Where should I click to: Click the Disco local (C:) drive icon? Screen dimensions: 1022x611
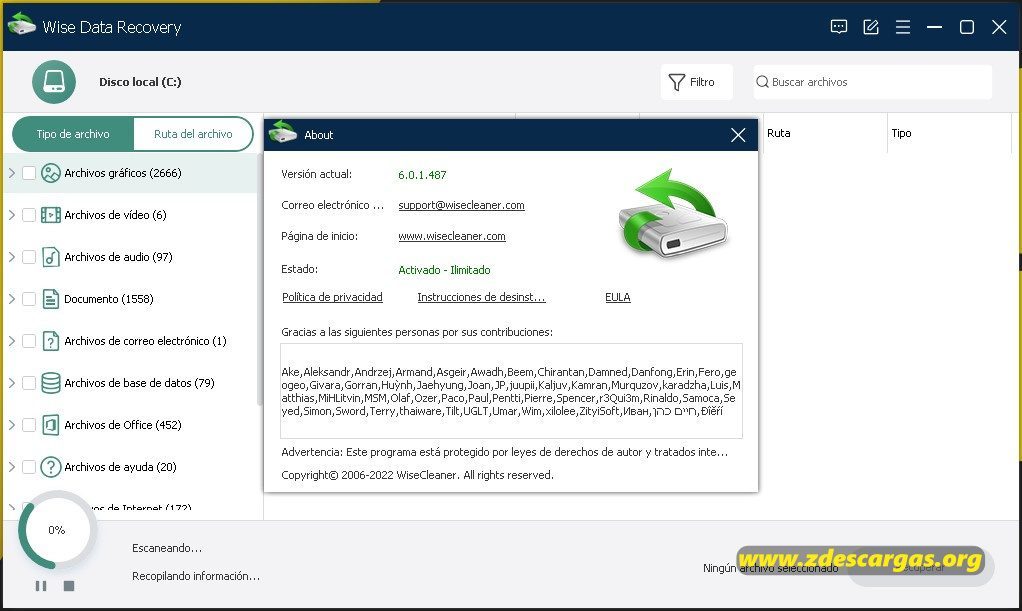[x=54, y=82]
